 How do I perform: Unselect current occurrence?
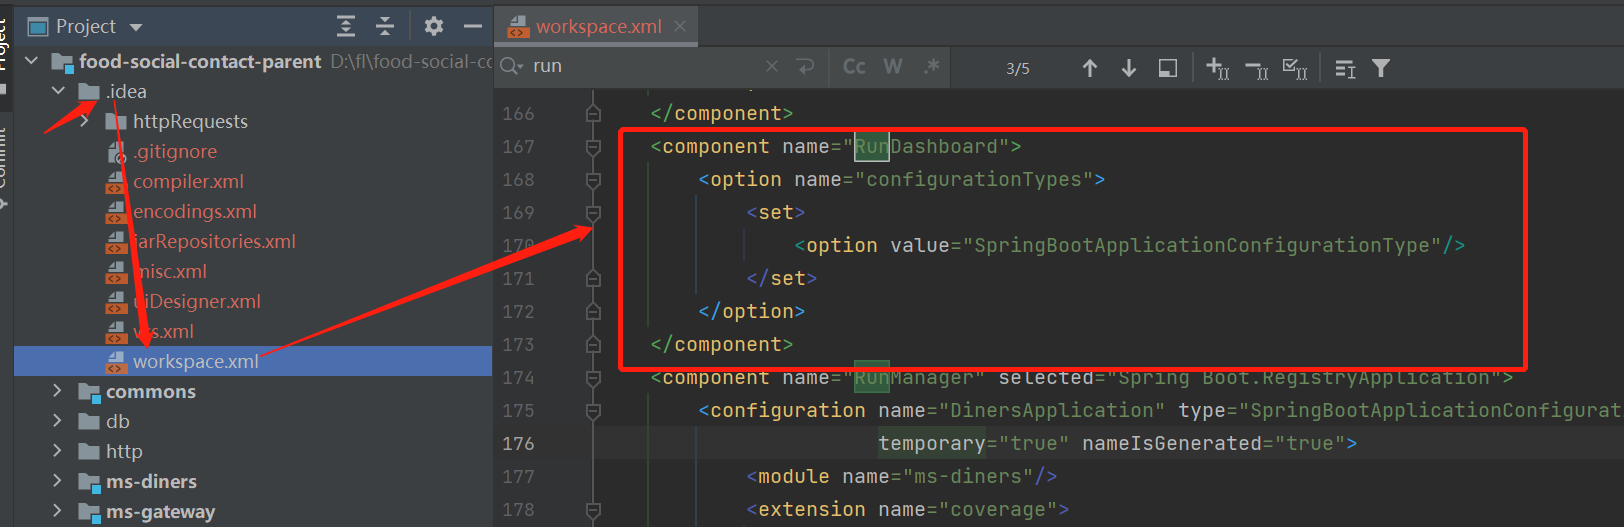pyautogui.click(x=1256, y=69)
